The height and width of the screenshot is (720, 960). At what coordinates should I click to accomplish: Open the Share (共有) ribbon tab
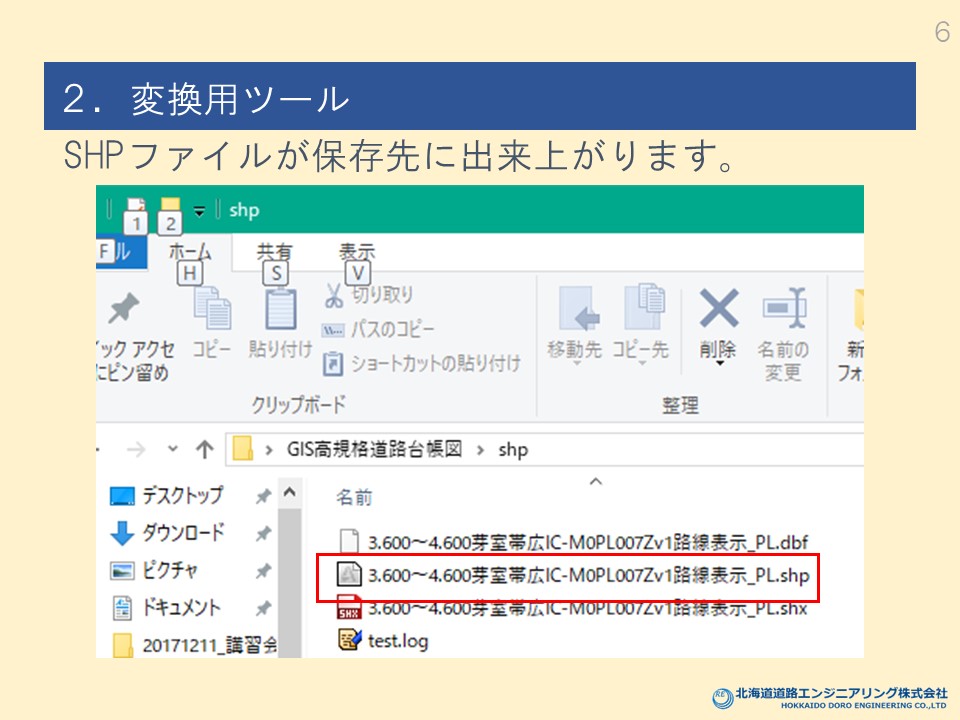pyautogui.click(x=274, y=253)
